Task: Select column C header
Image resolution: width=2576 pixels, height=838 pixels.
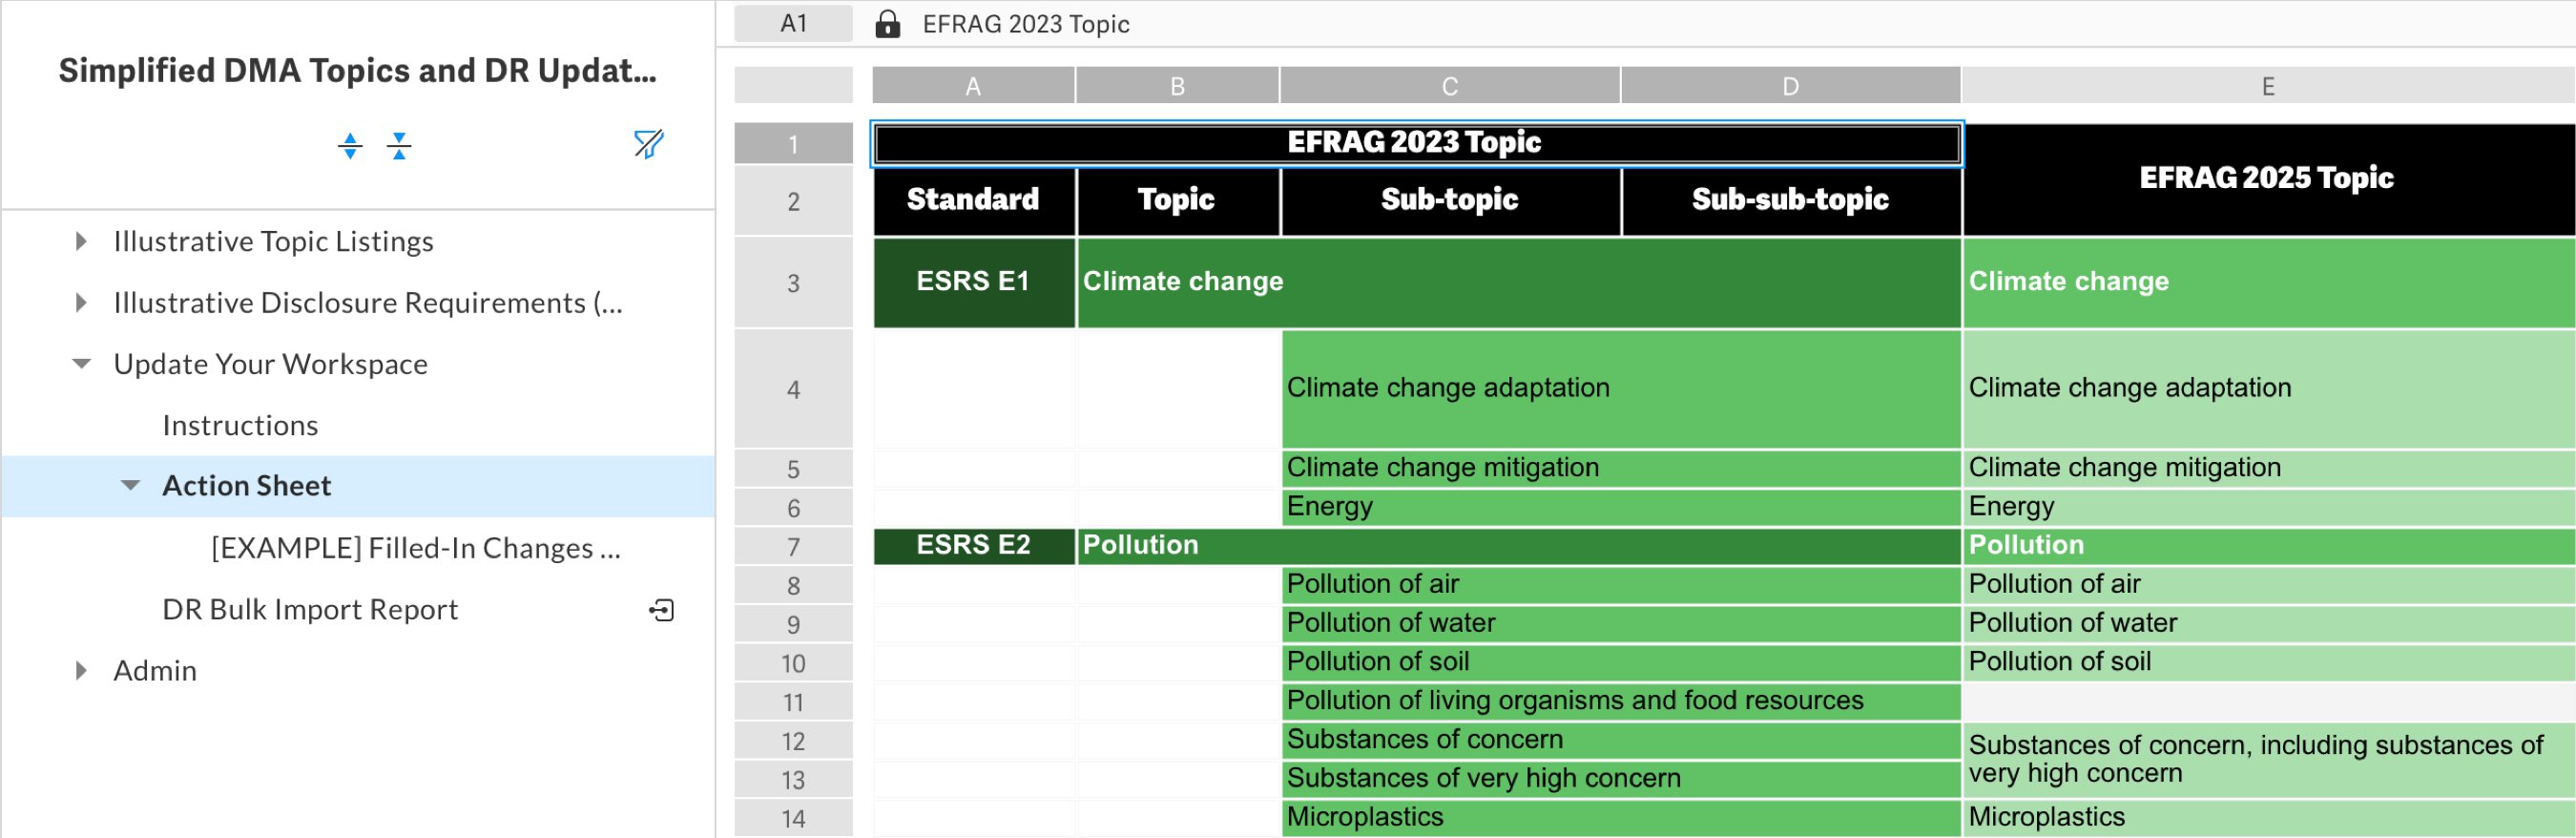Action: coord(1450,86)
